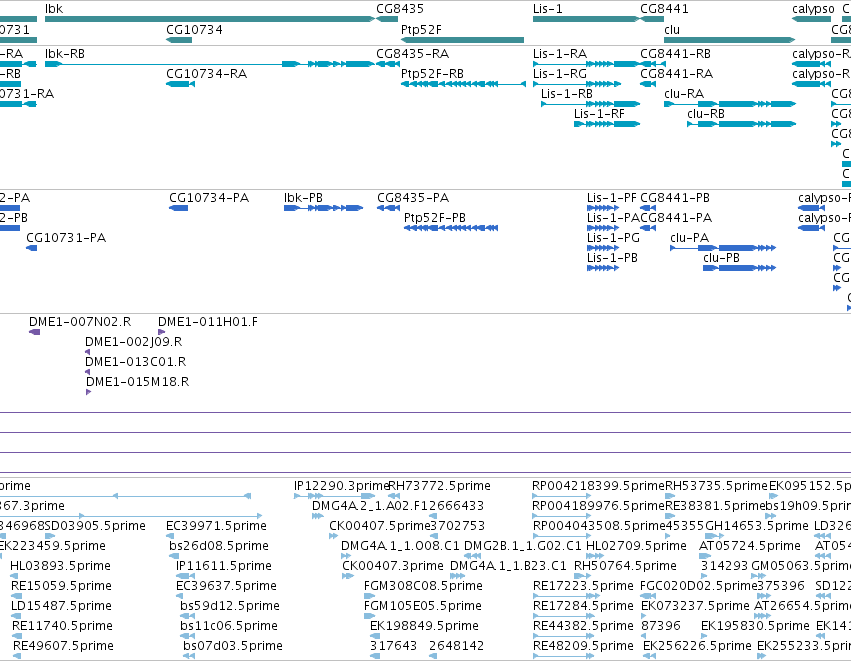Click the CG8435 gene label
Viewport: 851px width, 661px height.
[400, 9]
